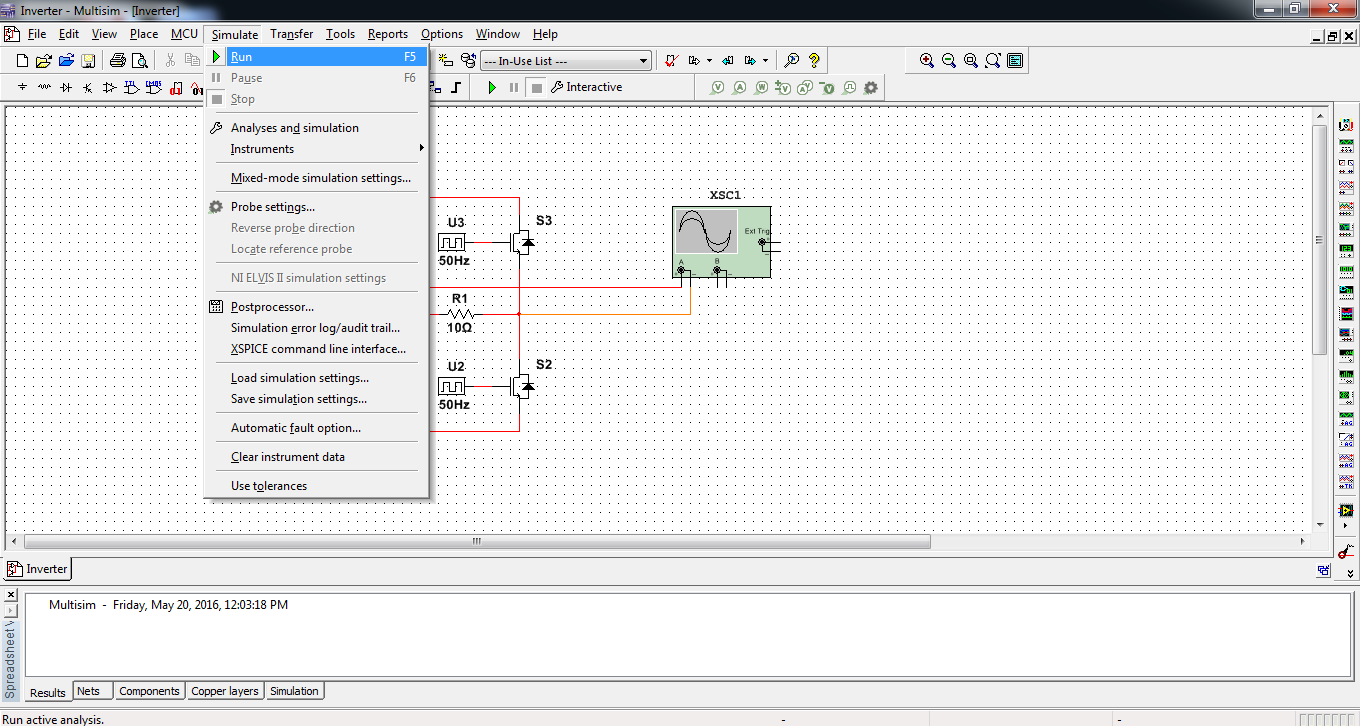Select Clear instrument data
The image size is (1360, 726).
pyautogui.click(x=316, y=457)
